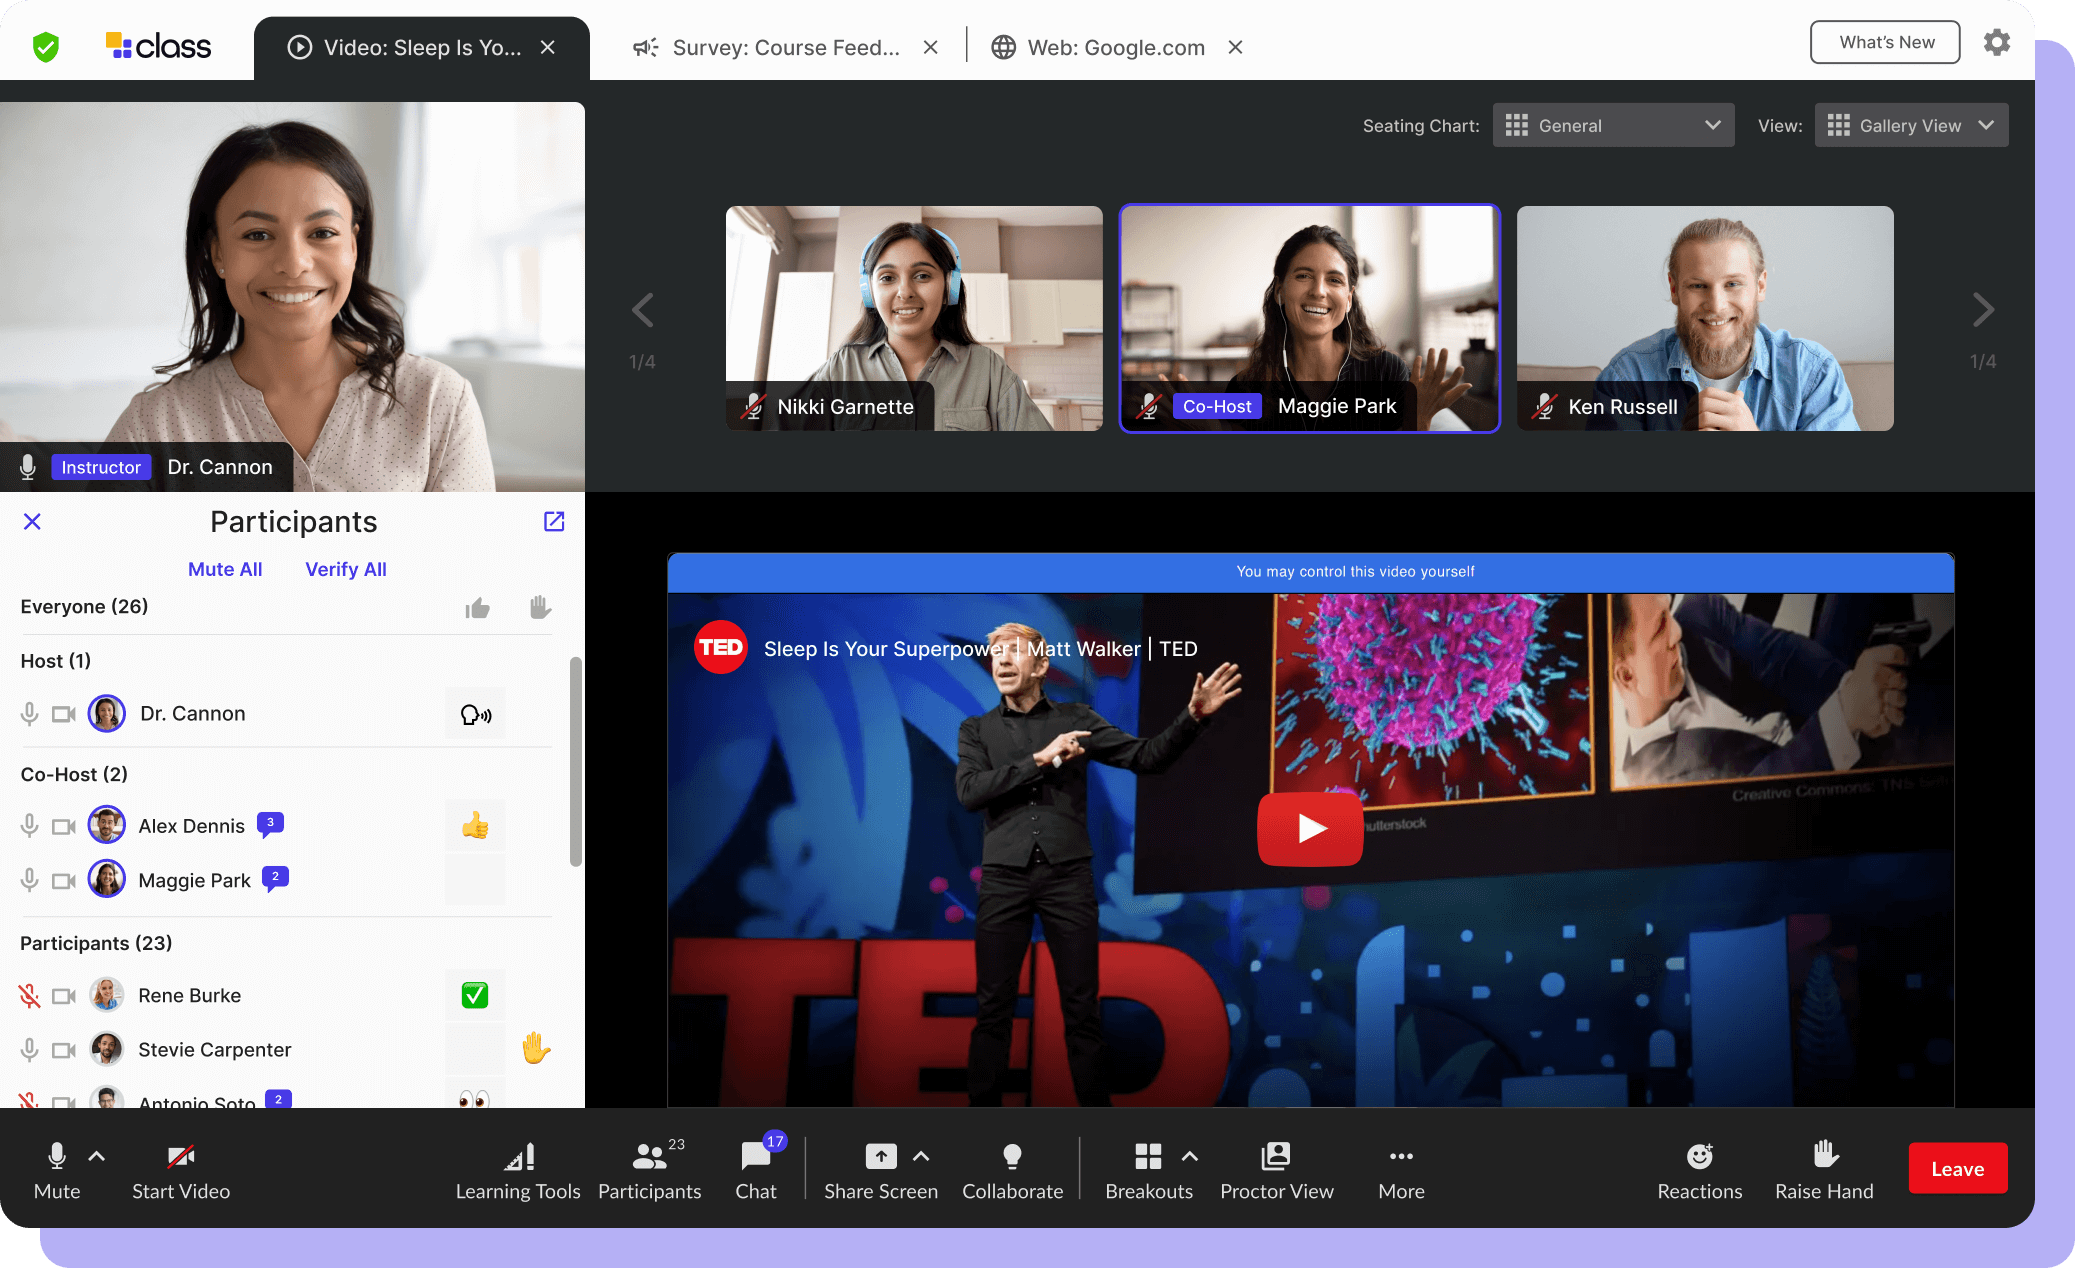Toggle Maggie Park's microphone

(x=30, y=880)
